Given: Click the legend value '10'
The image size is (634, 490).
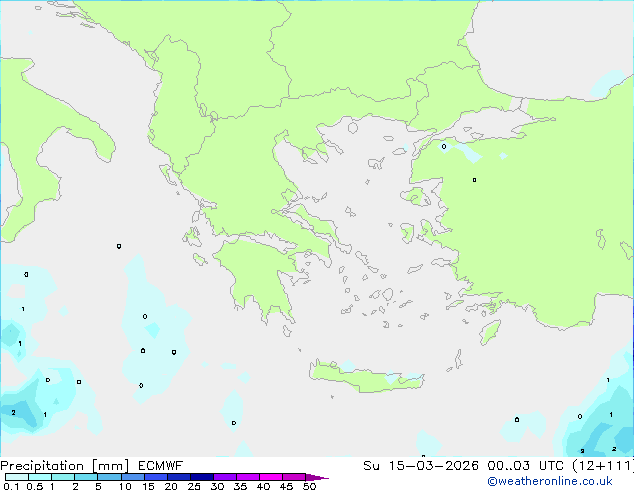Looking at the screenshot, I should pyautogui.click(x=125, y=486).
